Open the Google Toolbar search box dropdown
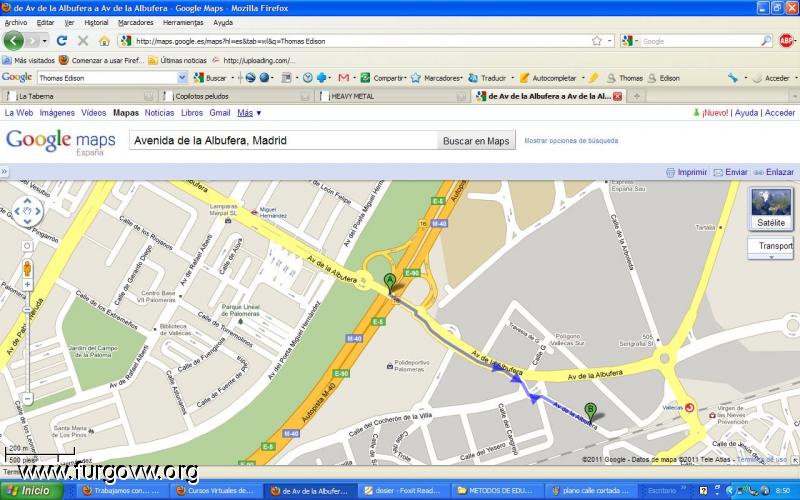 [x=182, y=78]
